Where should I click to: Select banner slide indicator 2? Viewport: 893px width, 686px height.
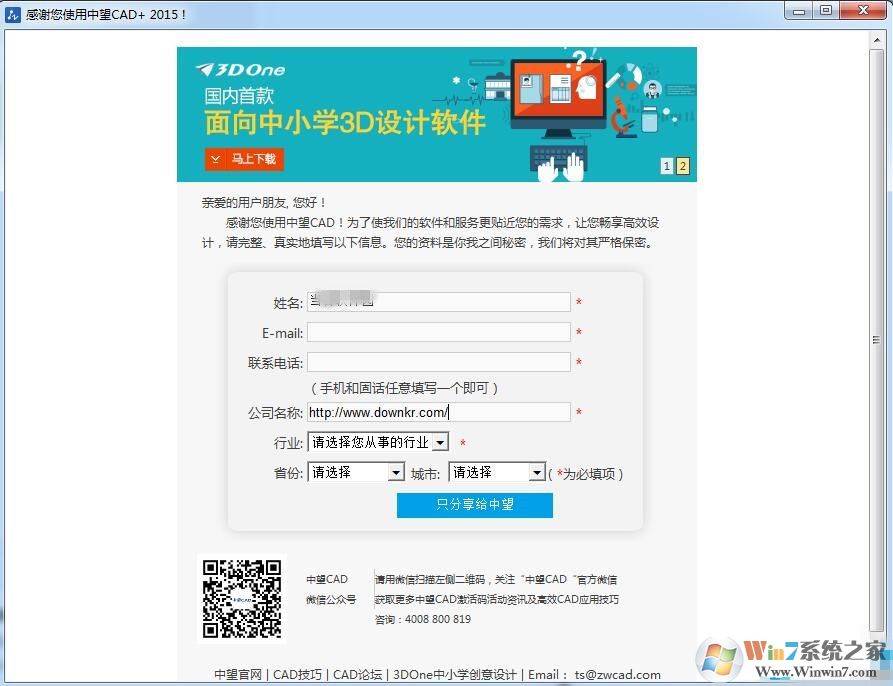pos(681,166)
